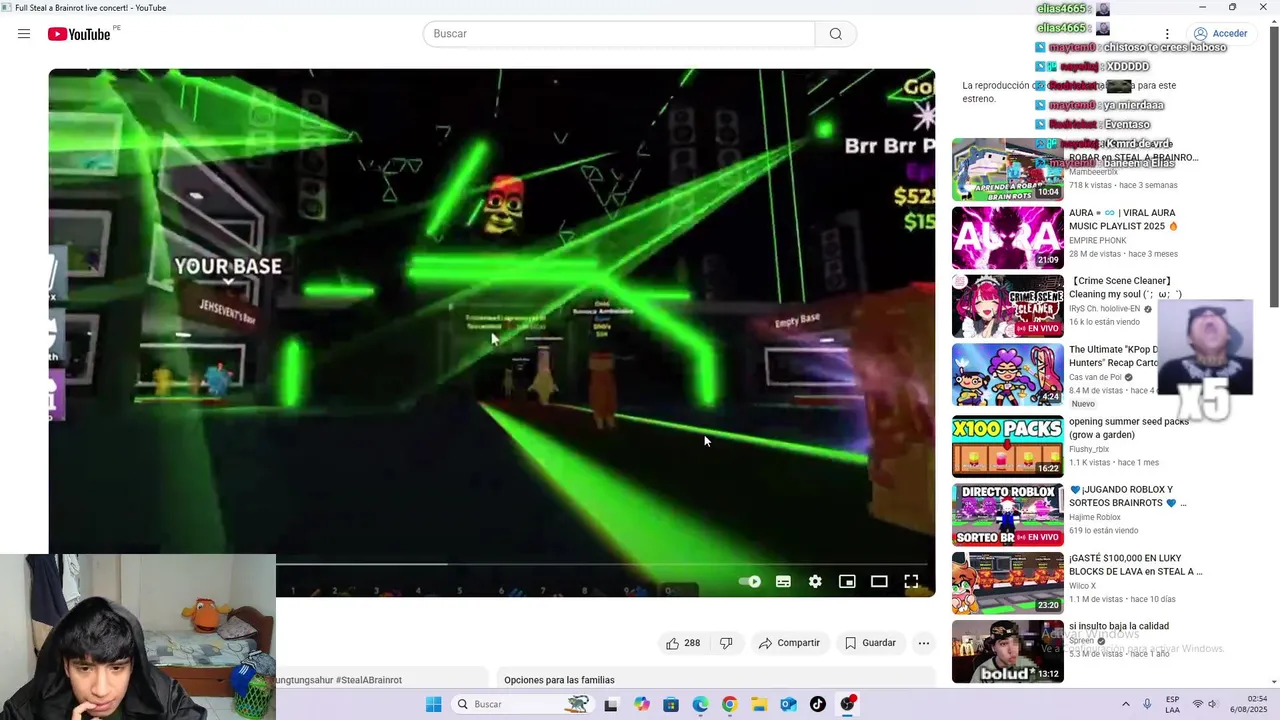The image size is (1280, 720).
Task: Open Wilco X channel name
Action: point(1082,585)
